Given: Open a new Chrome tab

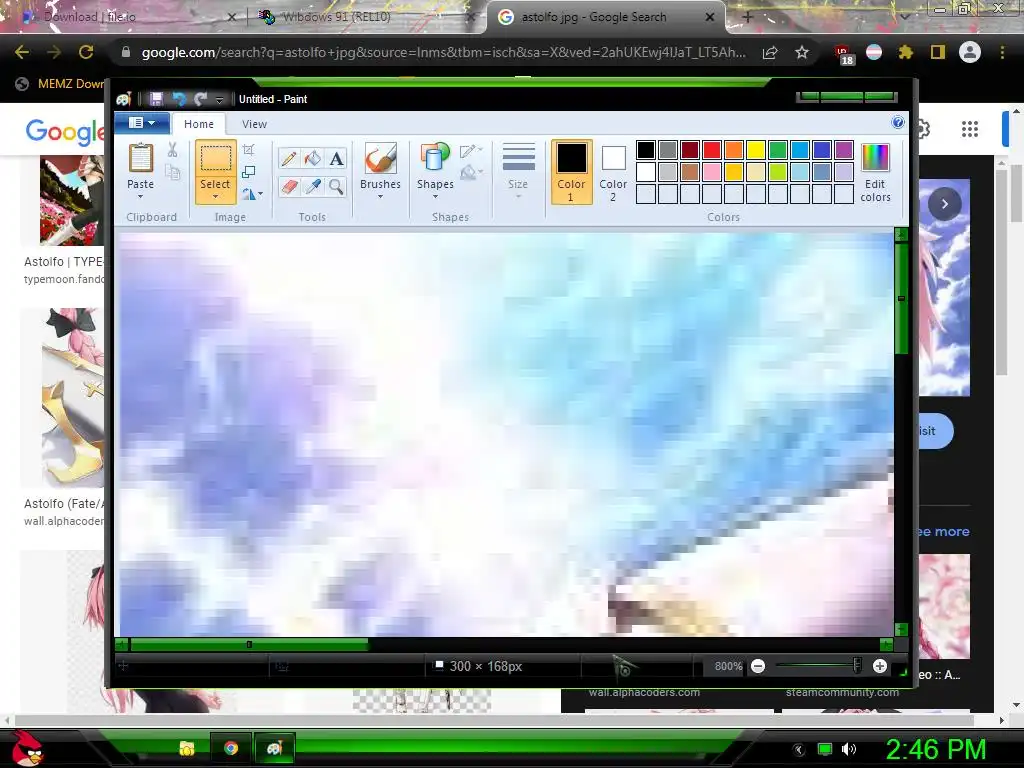Looking at the screenshot, I should pos(748,17).
